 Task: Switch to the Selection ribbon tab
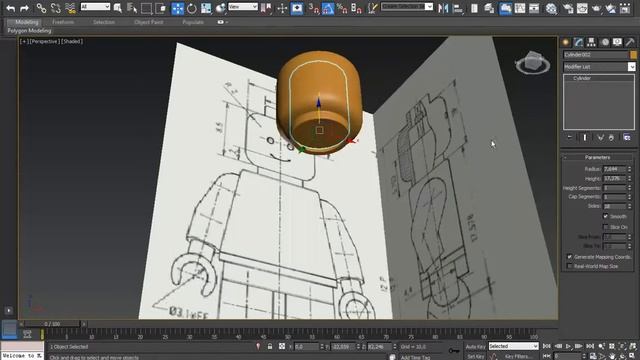coord(104,22)
